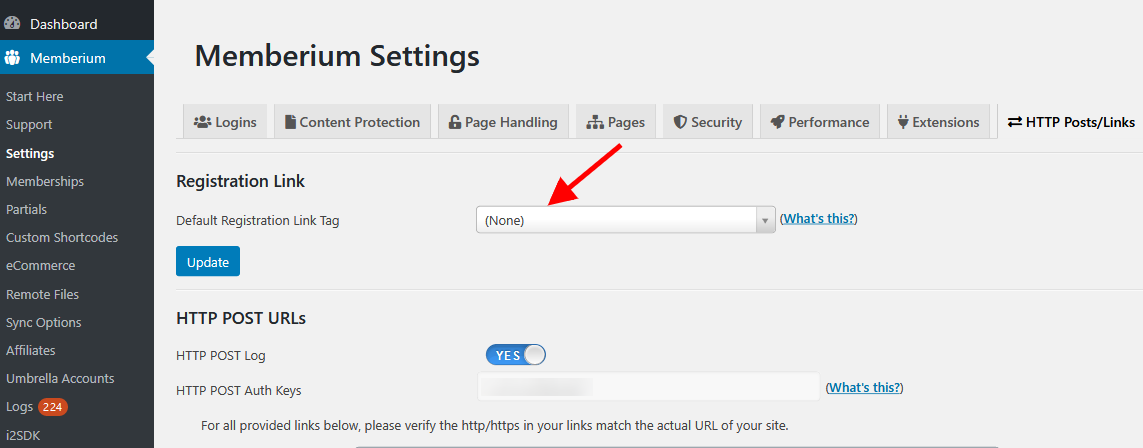Click the plug icon on Extensions tab

click(x=903, y=122)
